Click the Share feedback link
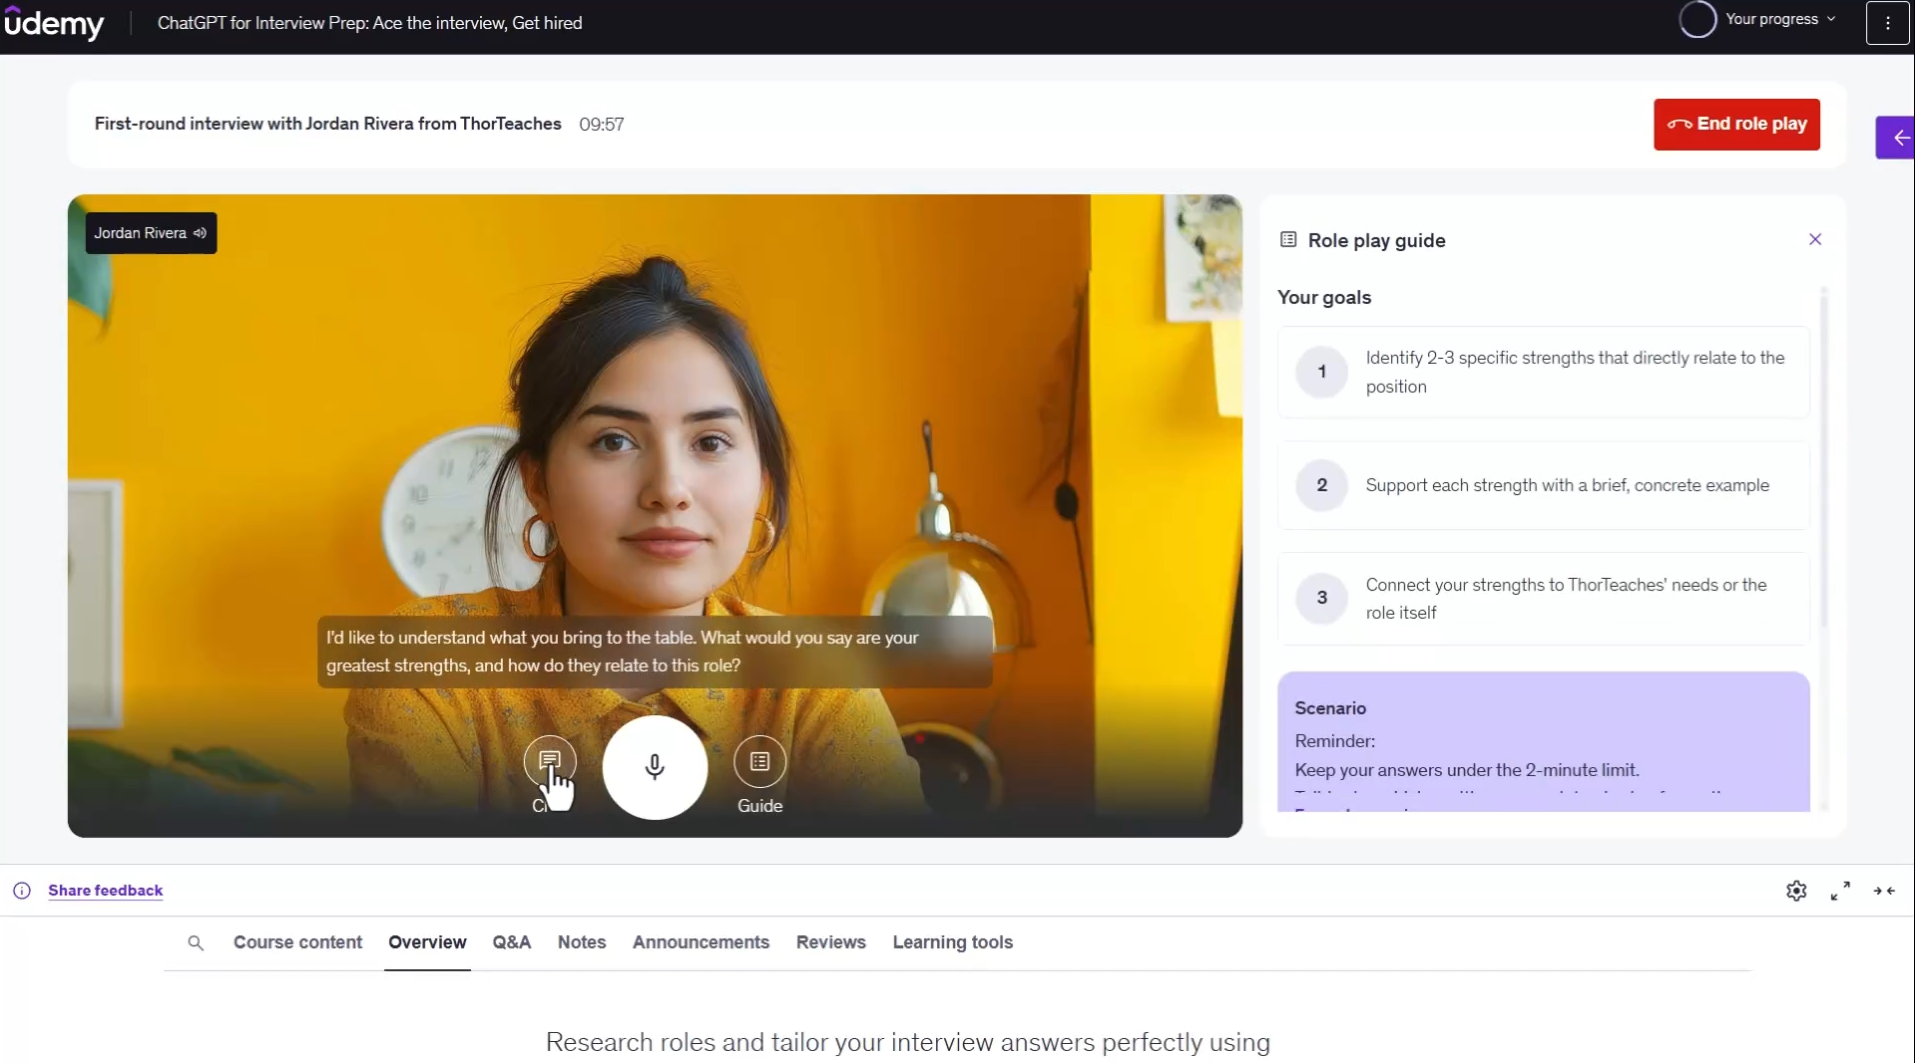 pyautogui.click(x=105, y=890)
